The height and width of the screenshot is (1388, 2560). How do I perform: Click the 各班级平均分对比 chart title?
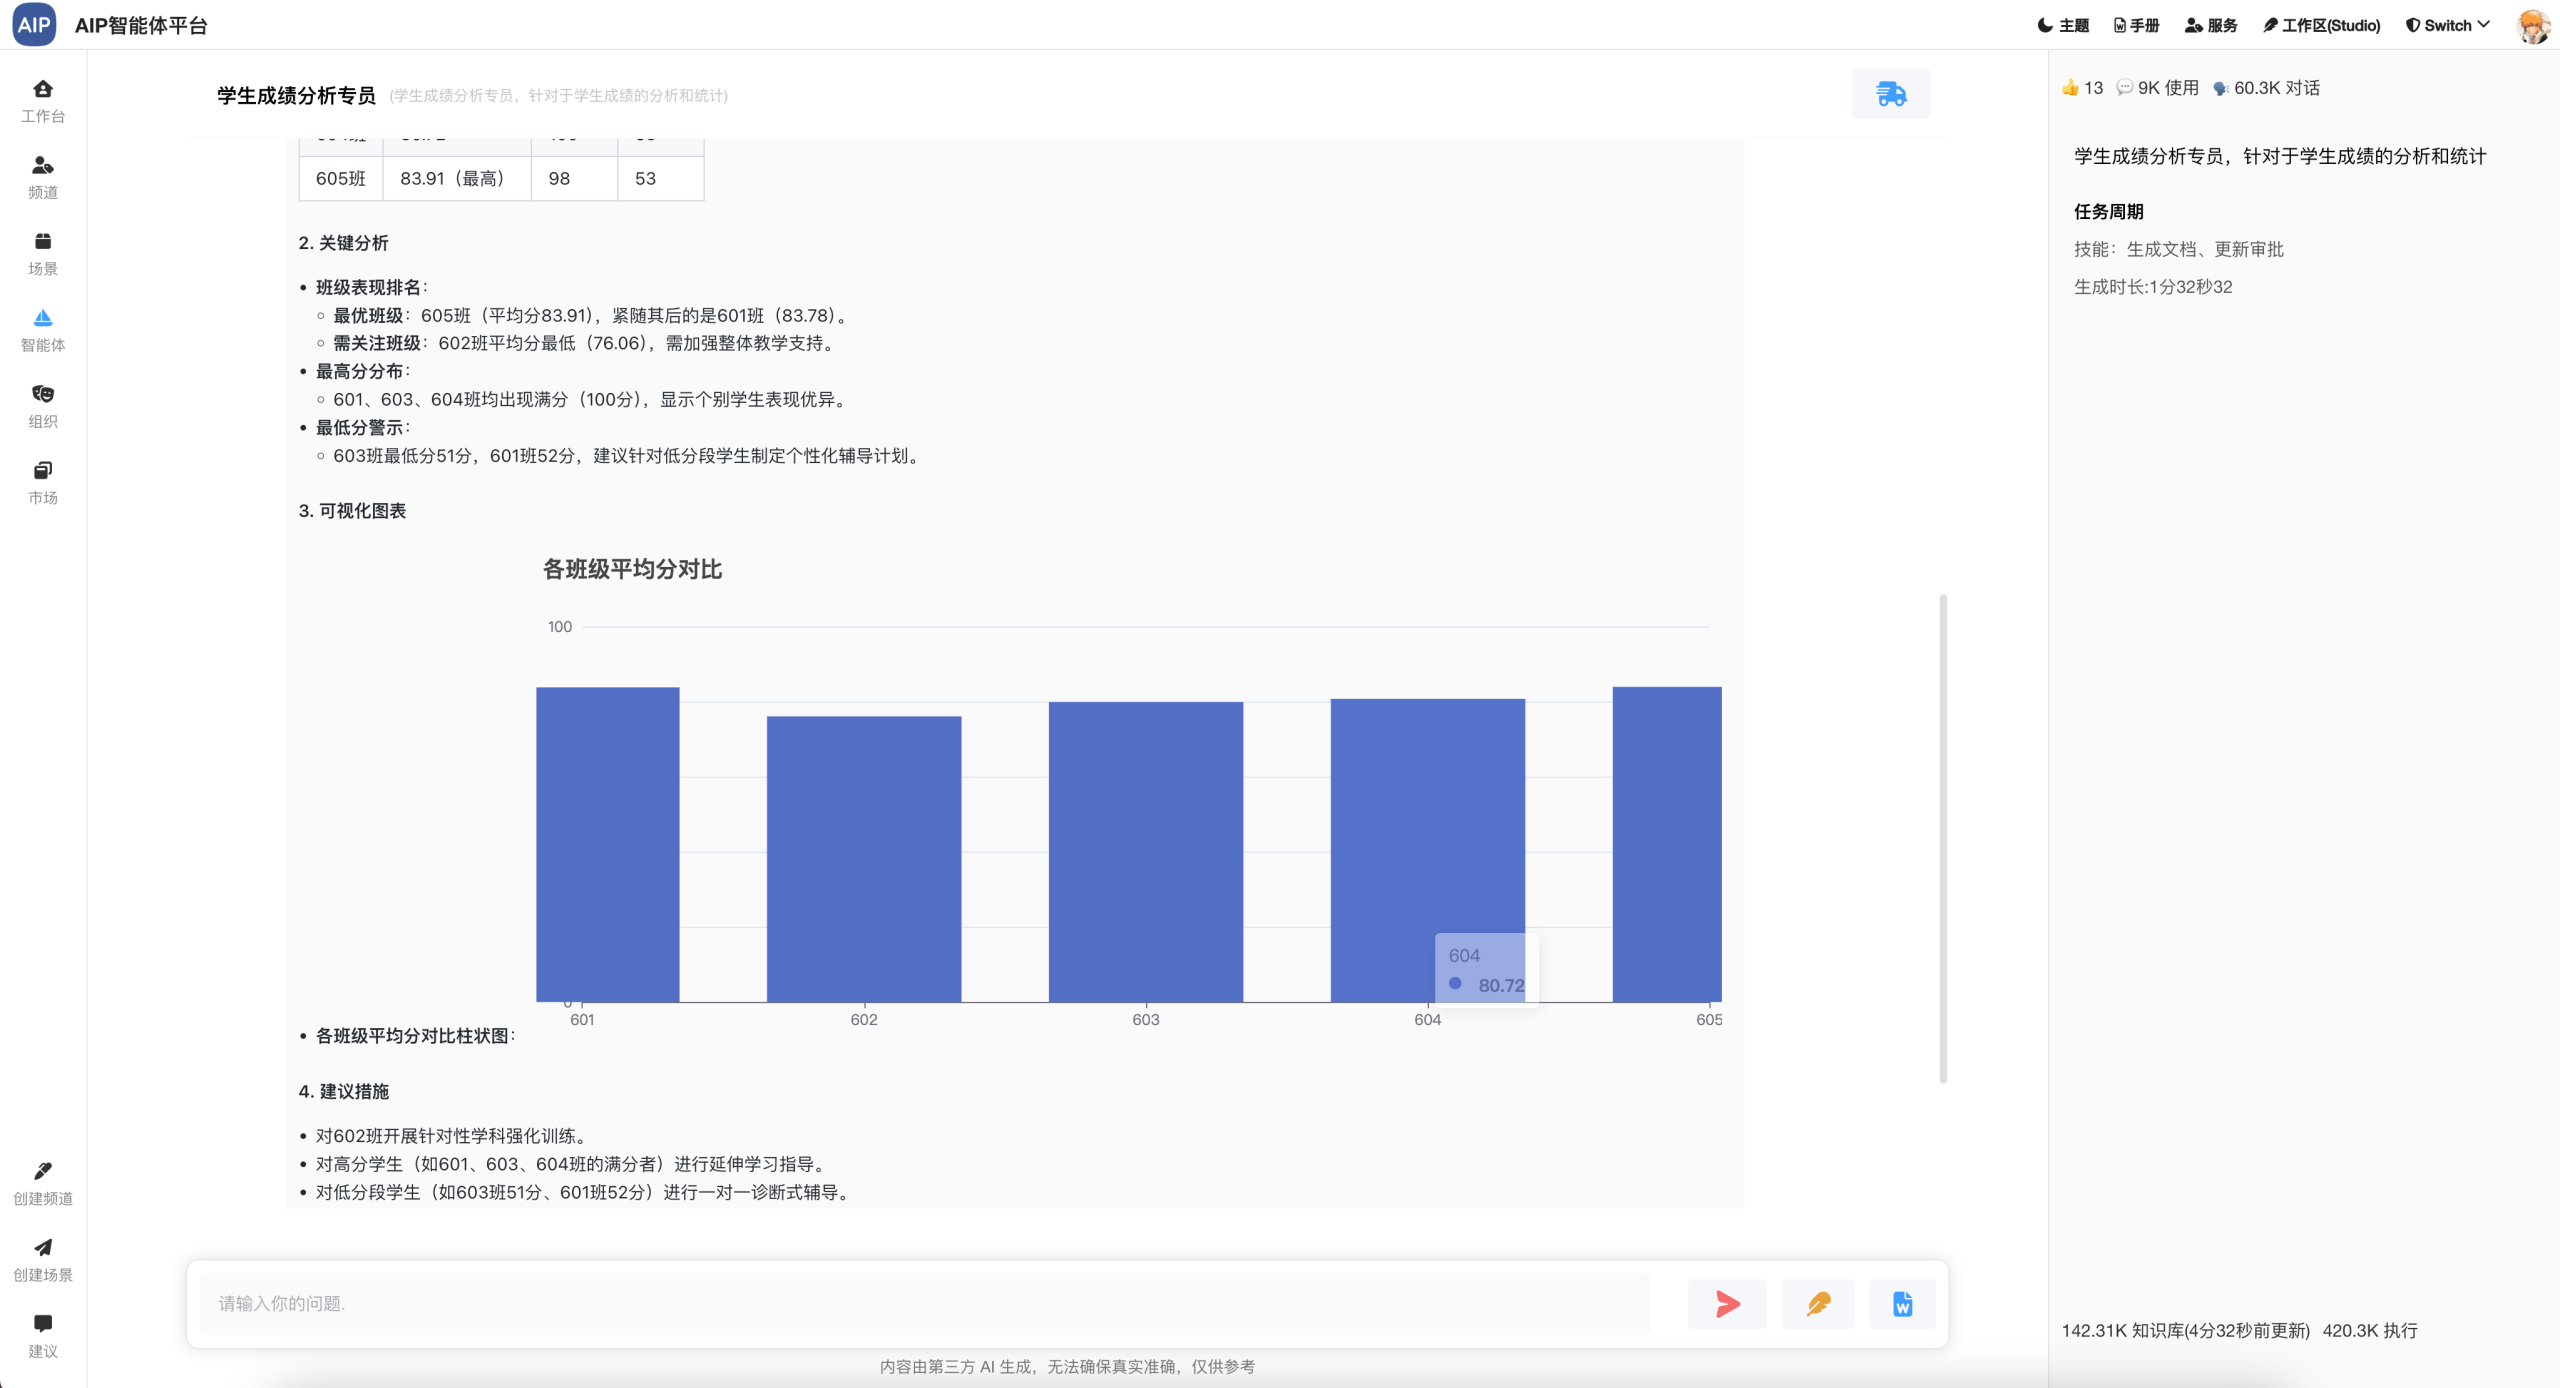coord(632,569)
